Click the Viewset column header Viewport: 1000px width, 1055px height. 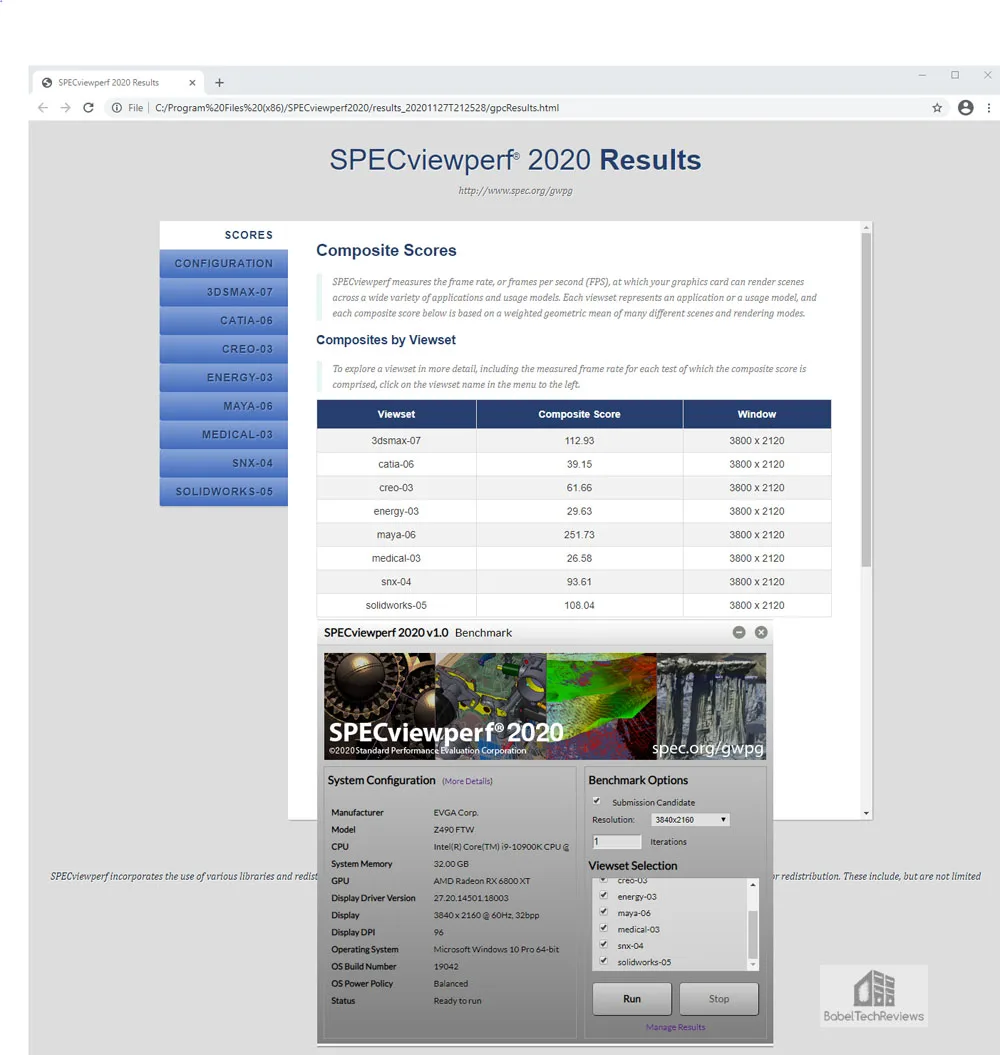pos(396,414)
